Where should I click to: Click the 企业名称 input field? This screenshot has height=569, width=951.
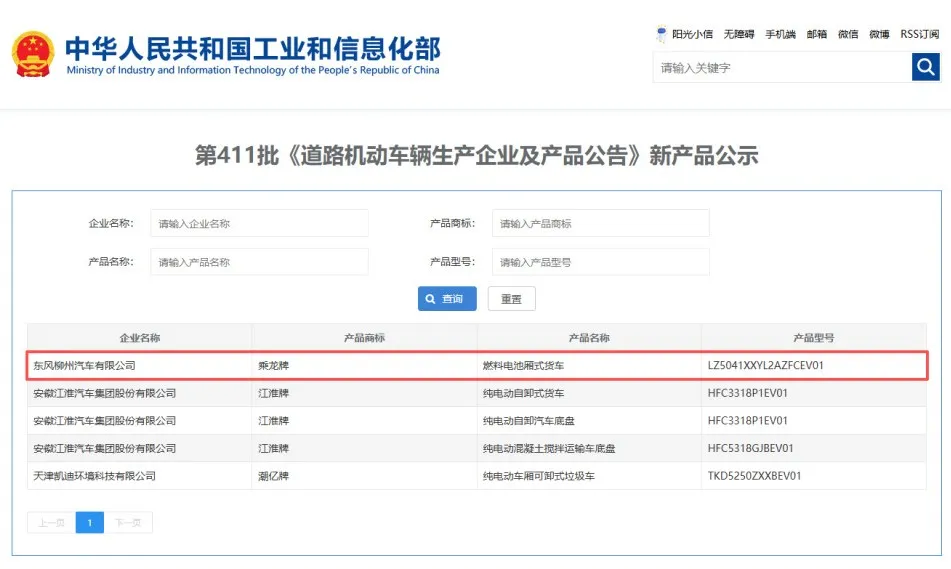pyautogui.click(x=259, y=223)
